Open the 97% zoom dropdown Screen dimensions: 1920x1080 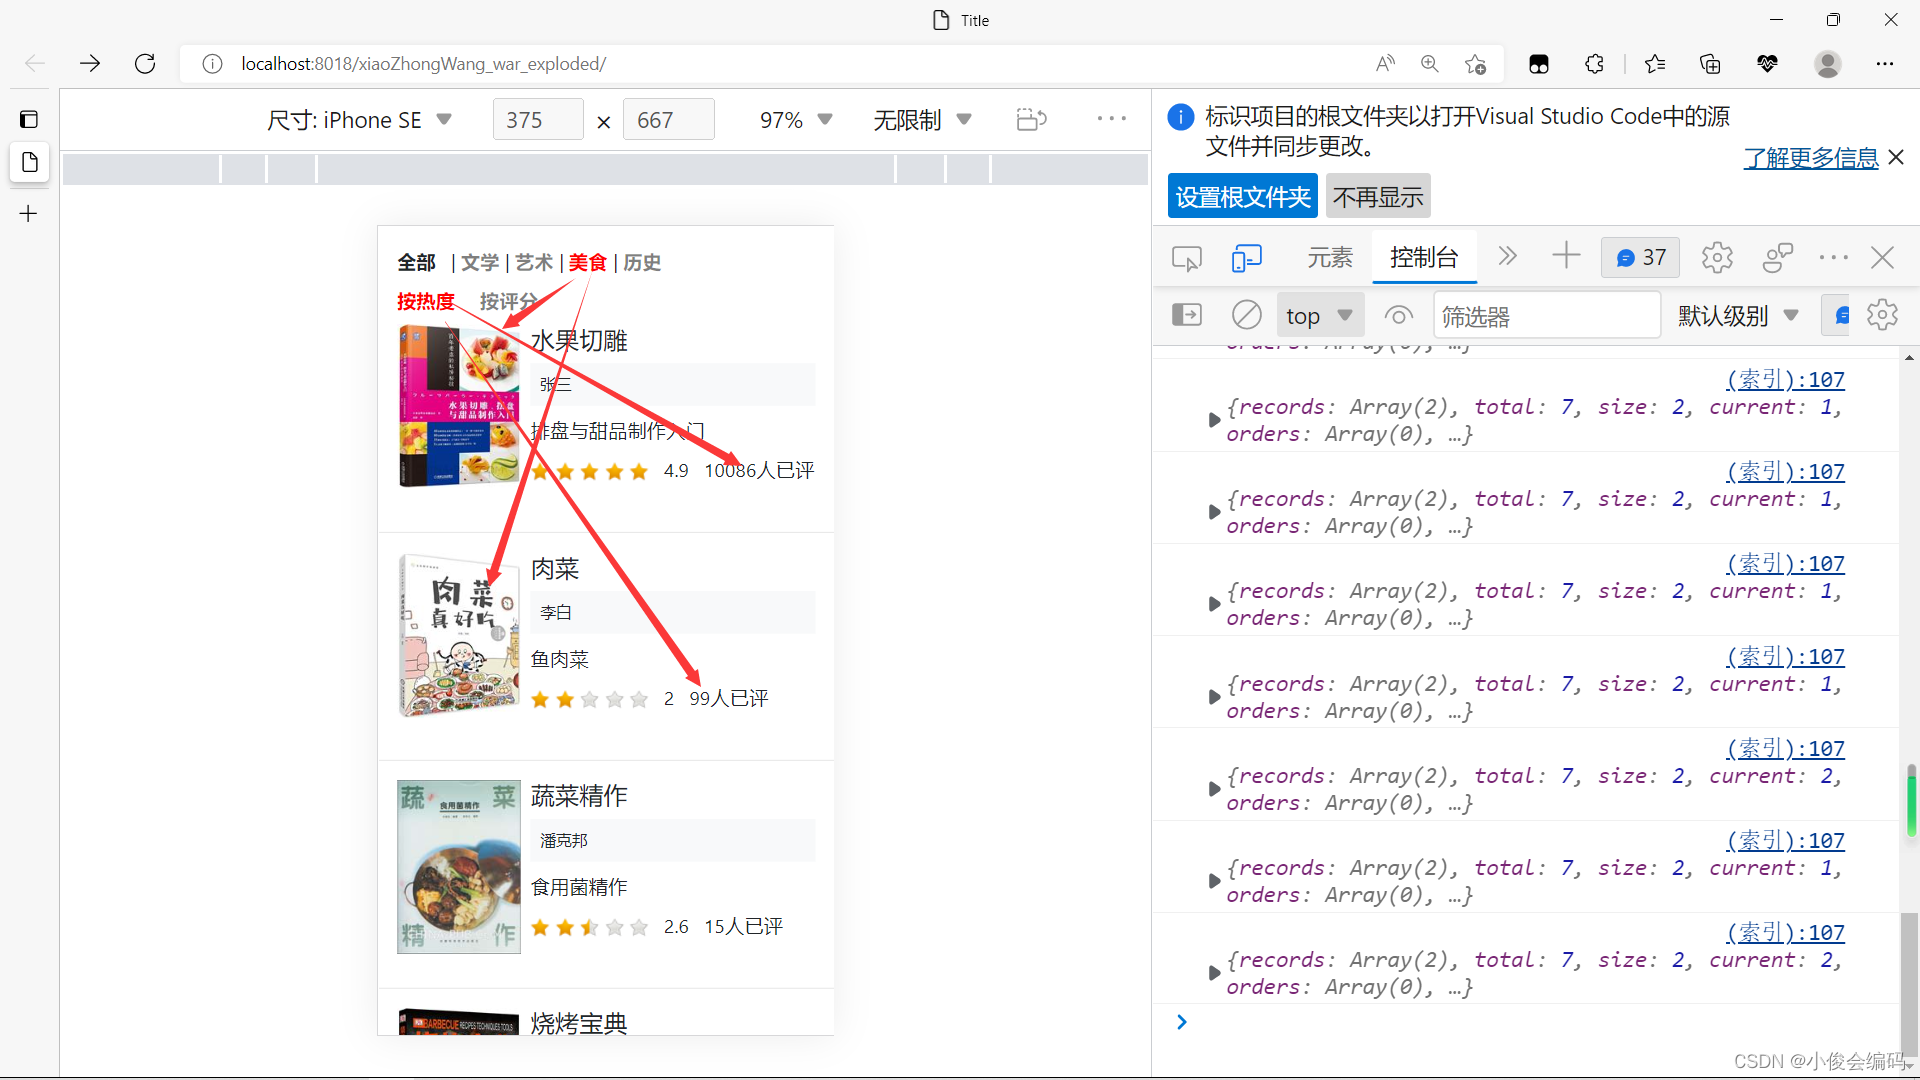(796, 120)
